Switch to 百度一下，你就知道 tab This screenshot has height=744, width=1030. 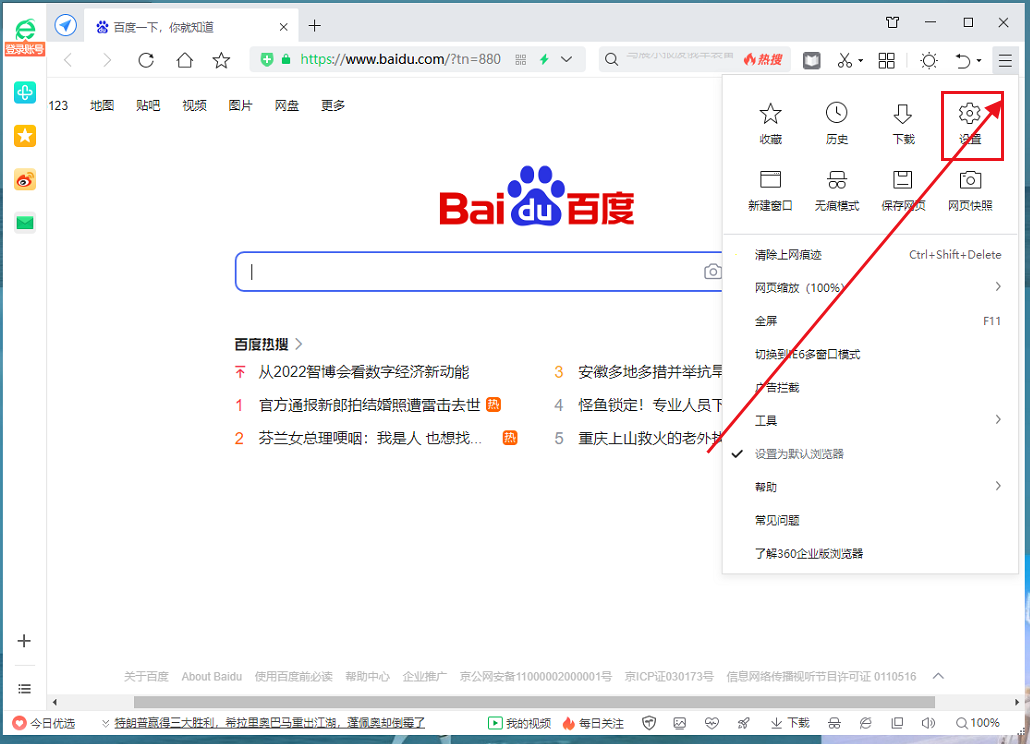tap(191, 27)
